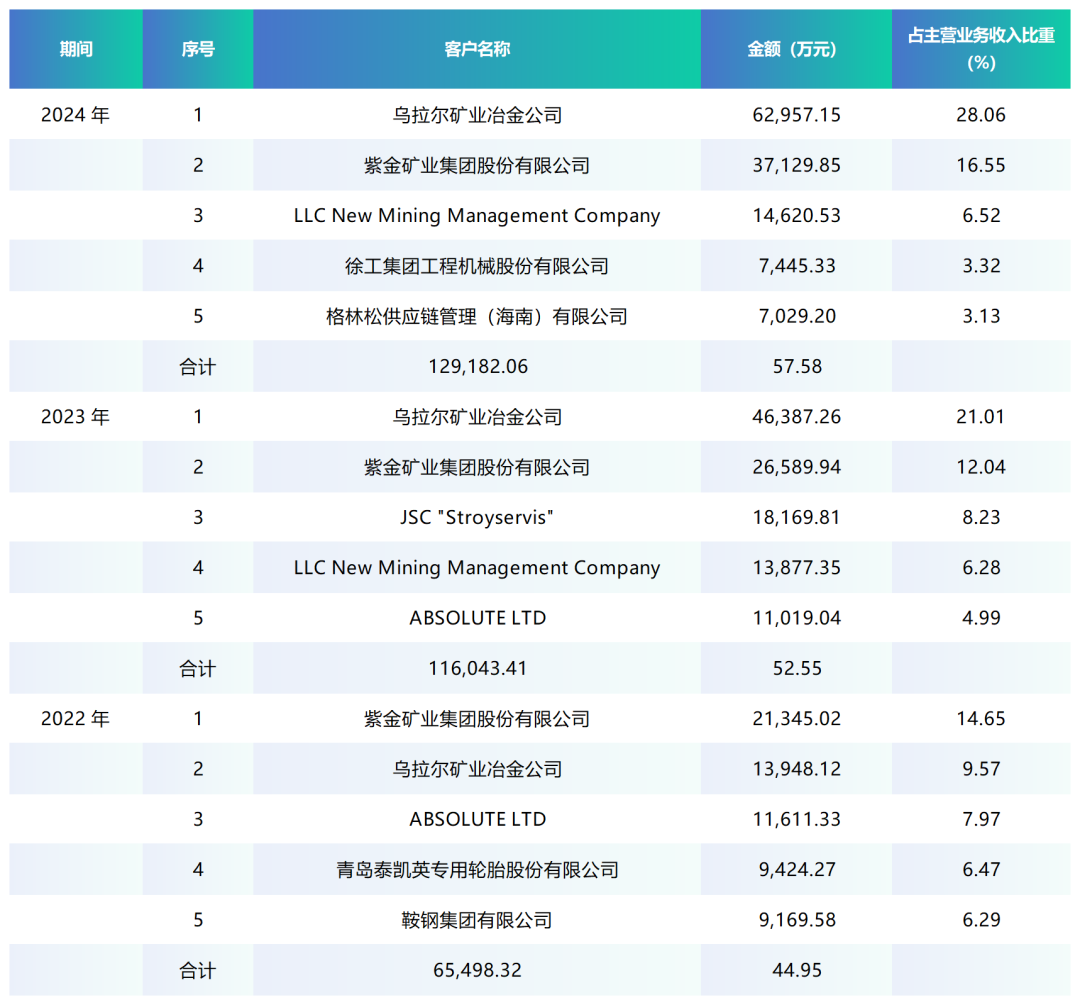Click percentage 6.28
Image resolution: width=1080 pixels, height=1005 pixels.
[981, 568]
